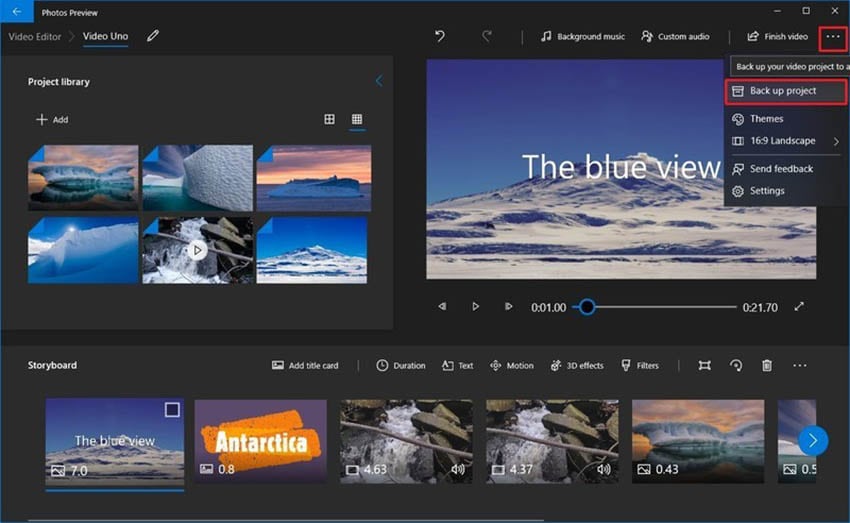Screen dimensions: 850x523
Task: Step back one frame in preview
Action: click(x=442, y=307)
